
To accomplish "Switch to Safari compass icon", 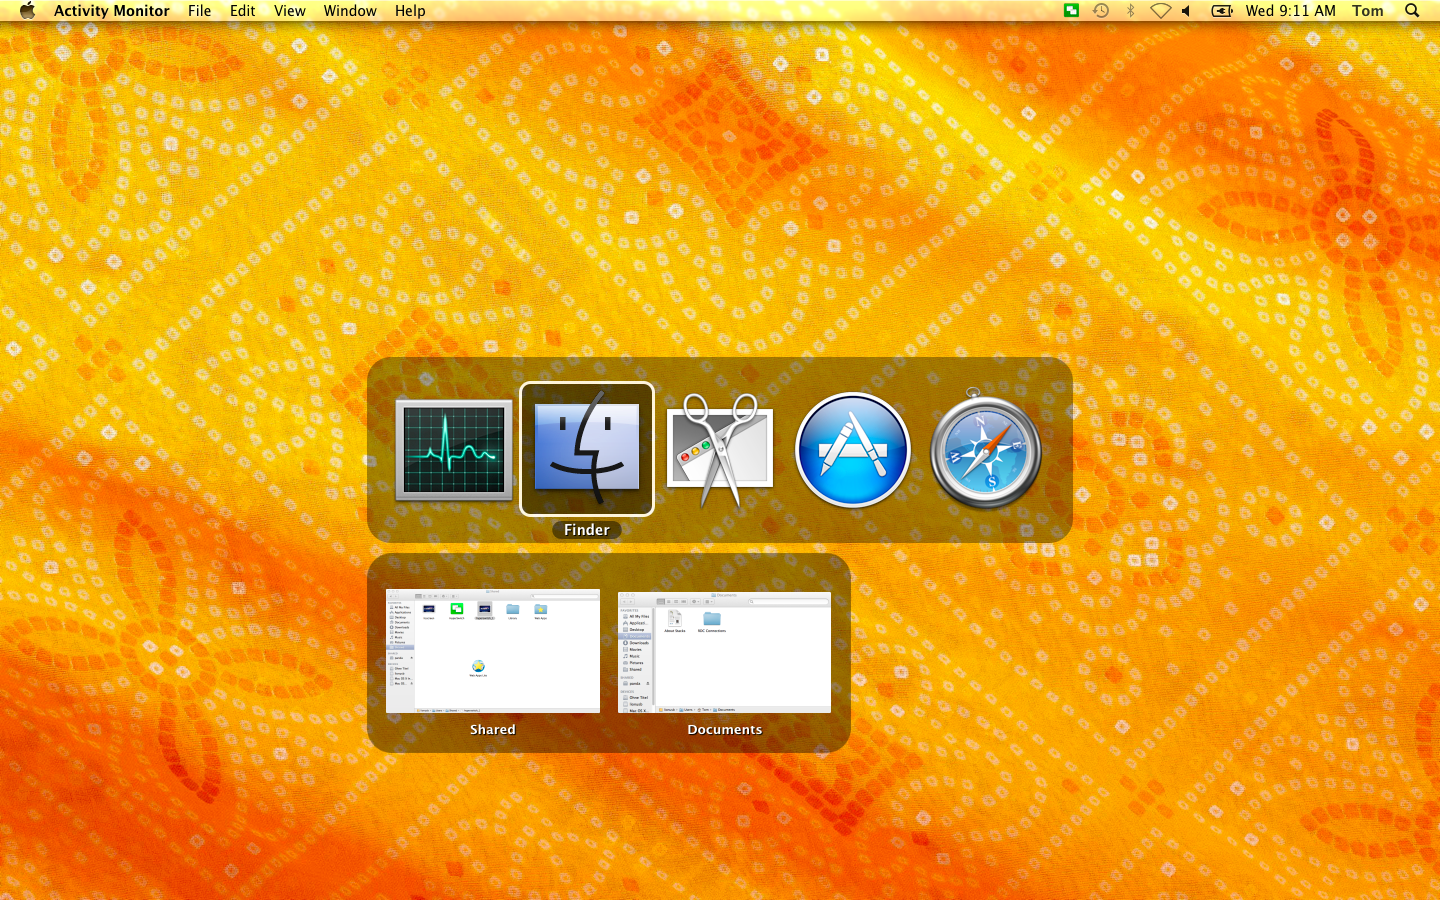I will pyautogui.click(x=986, y=449).
